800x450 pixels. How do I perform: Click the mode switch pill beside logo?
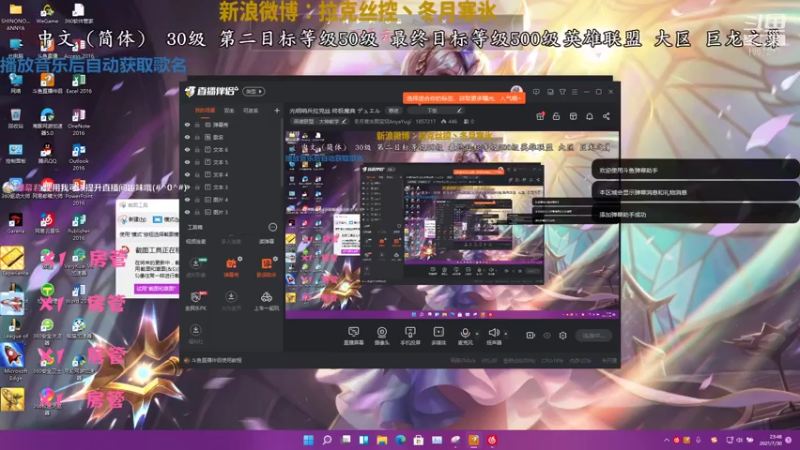pos(254,91)
